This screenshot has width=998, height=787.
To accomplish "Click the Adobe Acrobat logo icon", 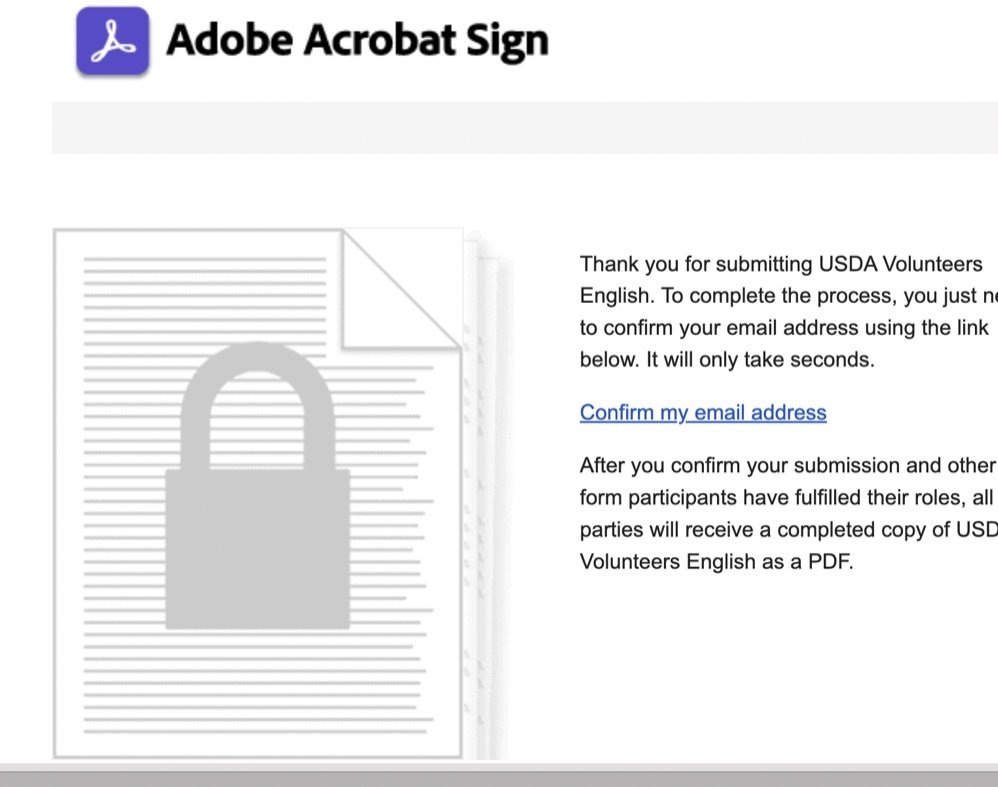I will pos(113,41).
